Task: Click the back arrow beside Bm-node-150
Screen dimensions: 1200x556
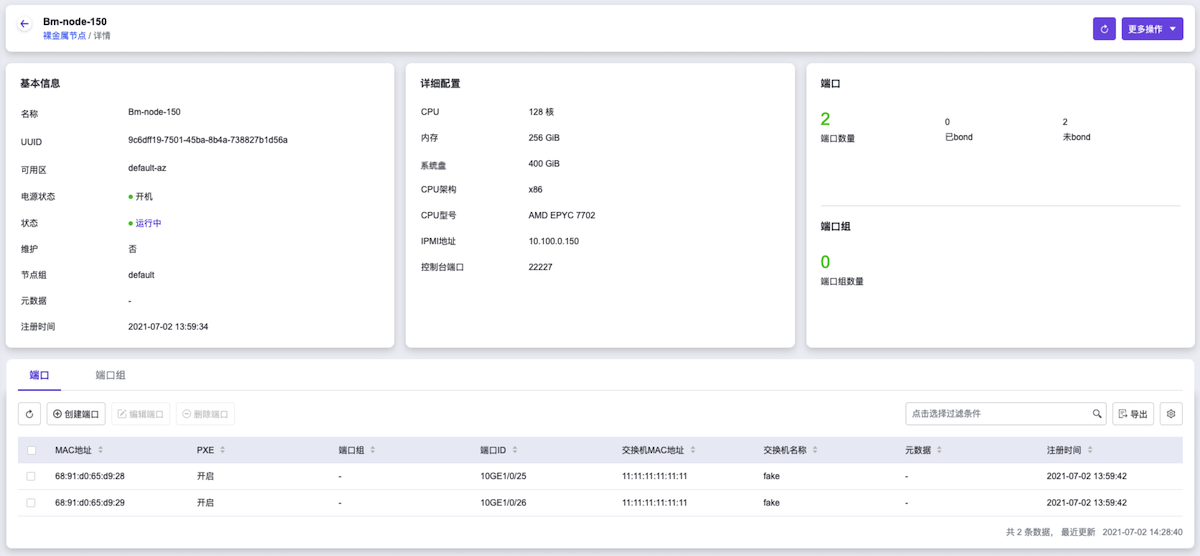Action: pyautogui.click(x=24, y=24)
